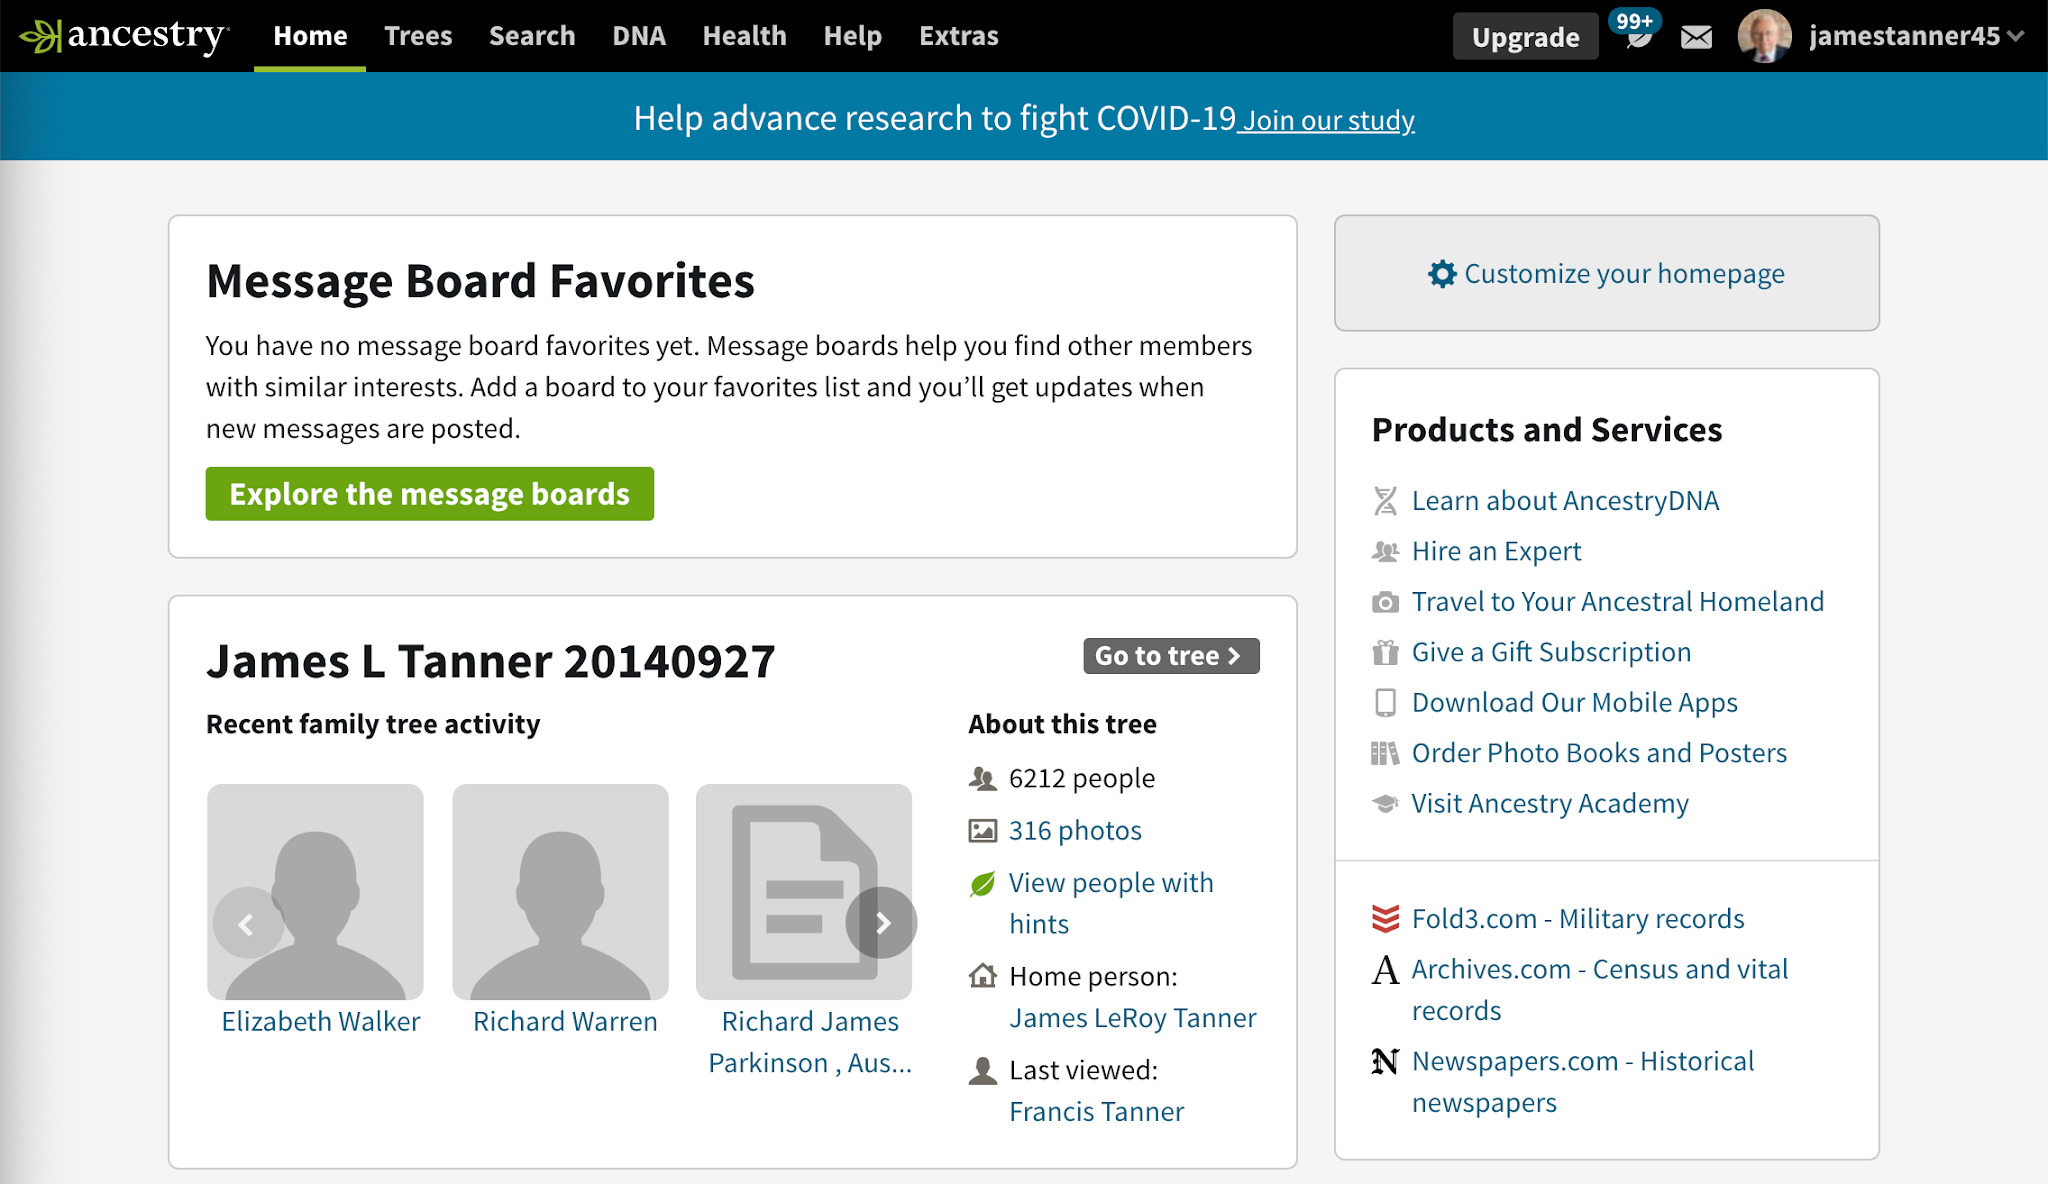2048x1184 pixels.
Task: Click the green leaf hints icon
Action: tap(982, 882)
